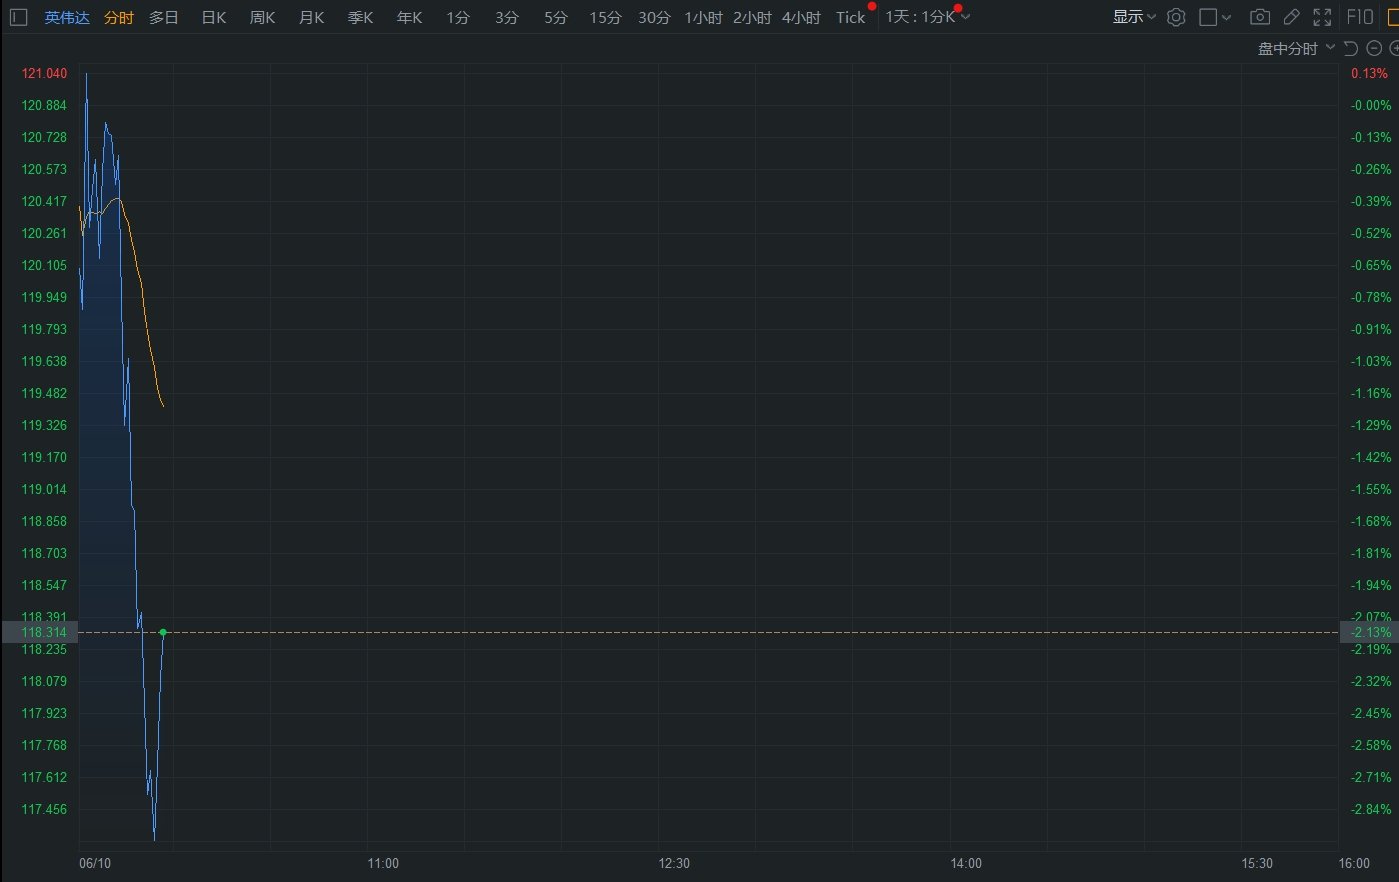
Task: Click the -2.13% current change label
Action: click(1369, 632)
